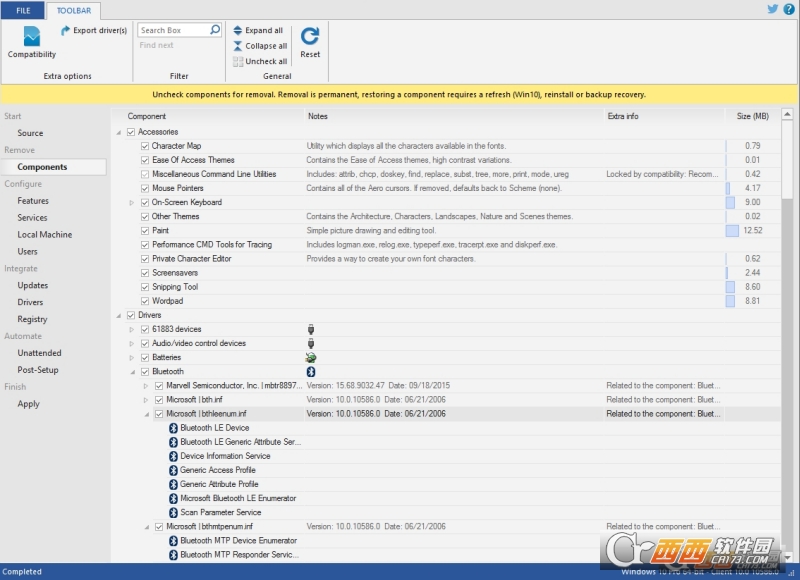Click the Batteries device icon
This screenshot has height=580, width=800.
tap(311, 358)
